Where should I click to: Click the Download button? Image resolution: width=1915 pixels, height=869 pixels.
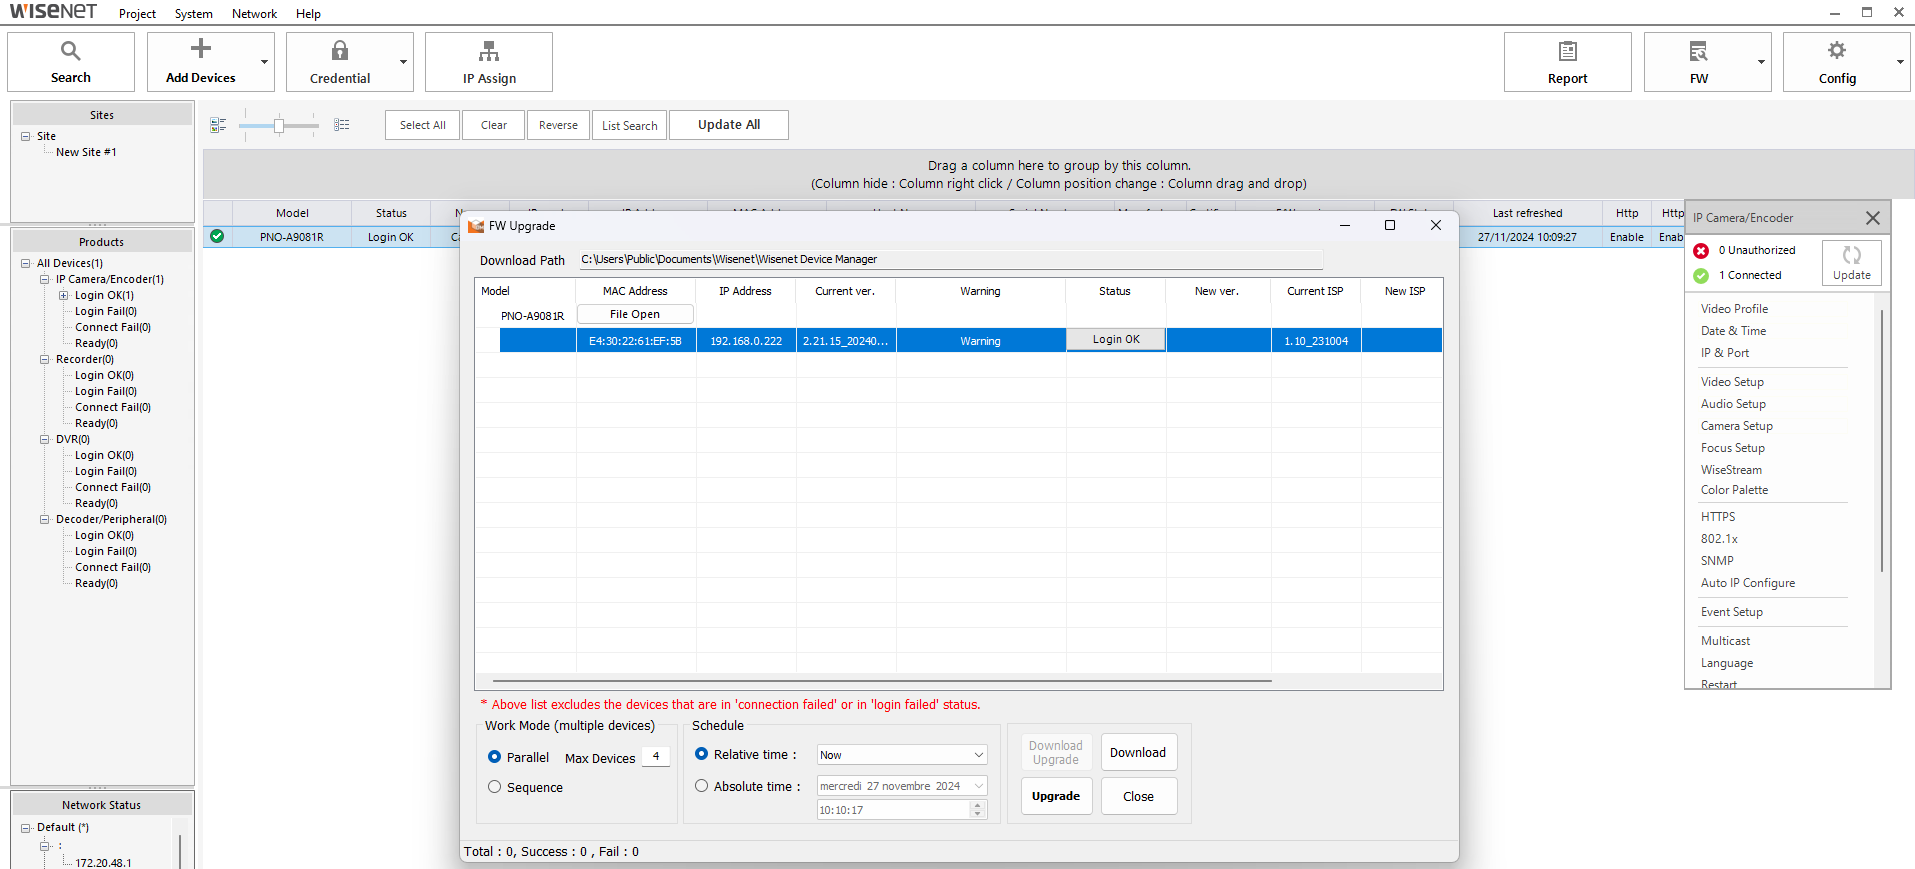pyautogui.click(x=1138, y=753)
